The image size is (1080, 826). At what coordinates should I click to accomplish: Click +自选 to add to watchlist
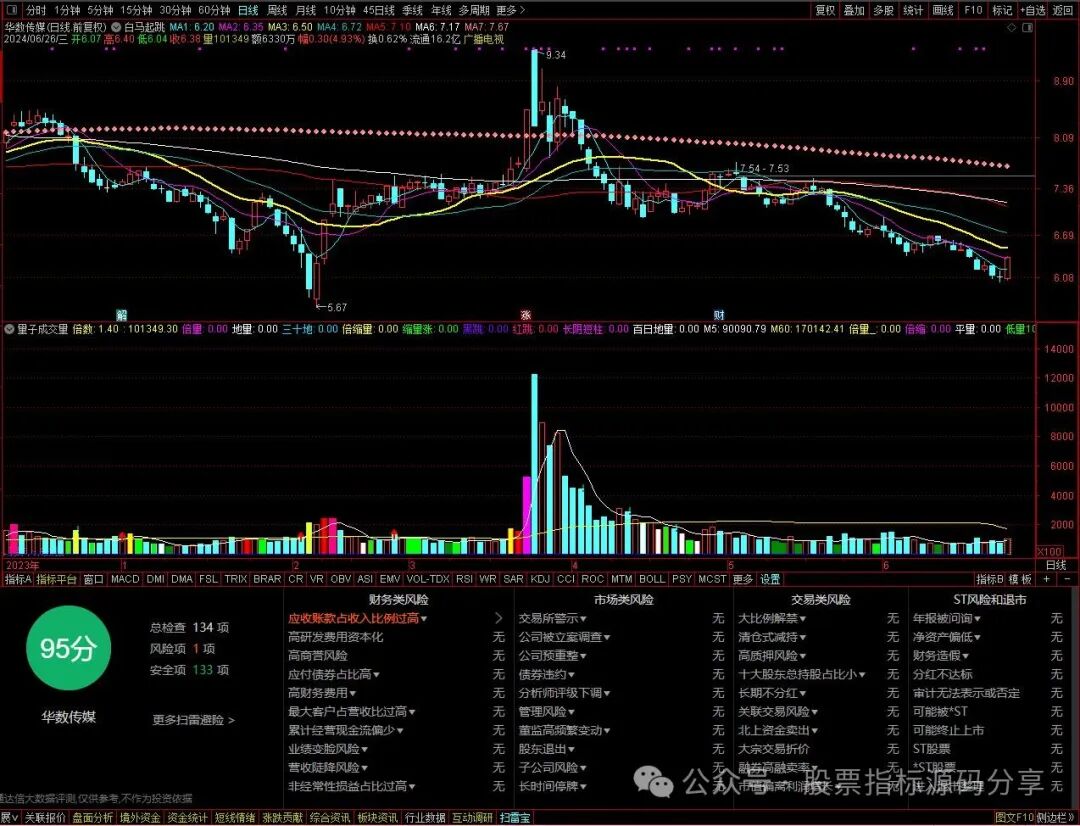1033,10
